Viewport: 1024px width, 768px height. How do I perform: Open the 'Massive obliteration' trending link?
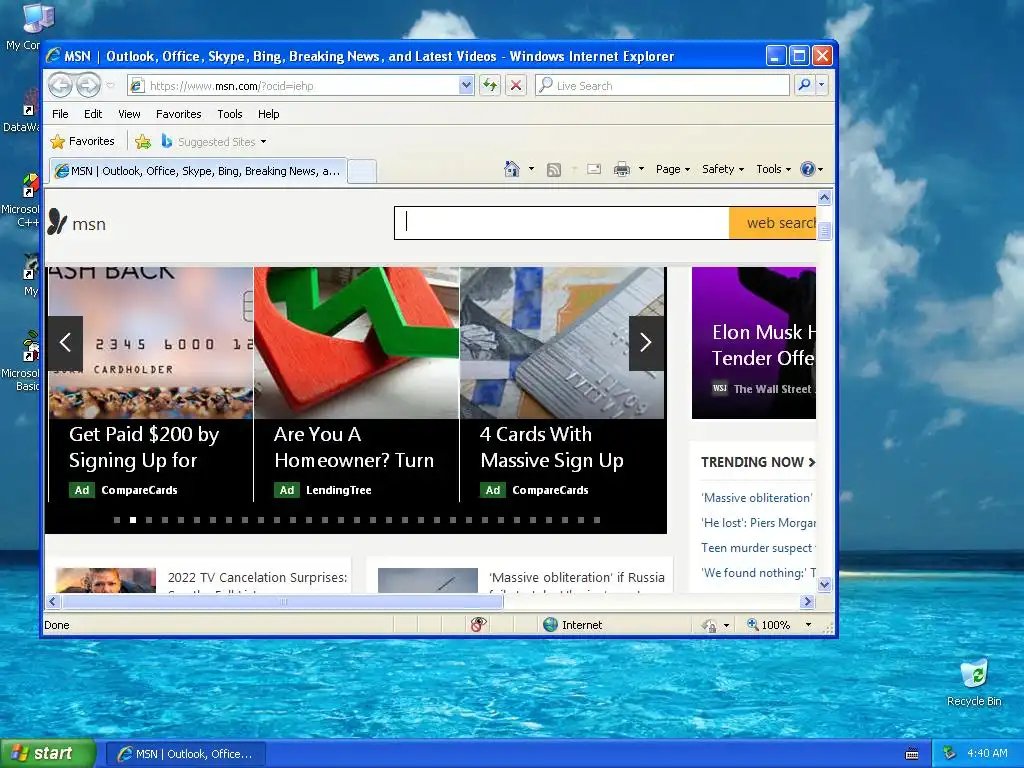pyautogui.click(x=757, y=498)
